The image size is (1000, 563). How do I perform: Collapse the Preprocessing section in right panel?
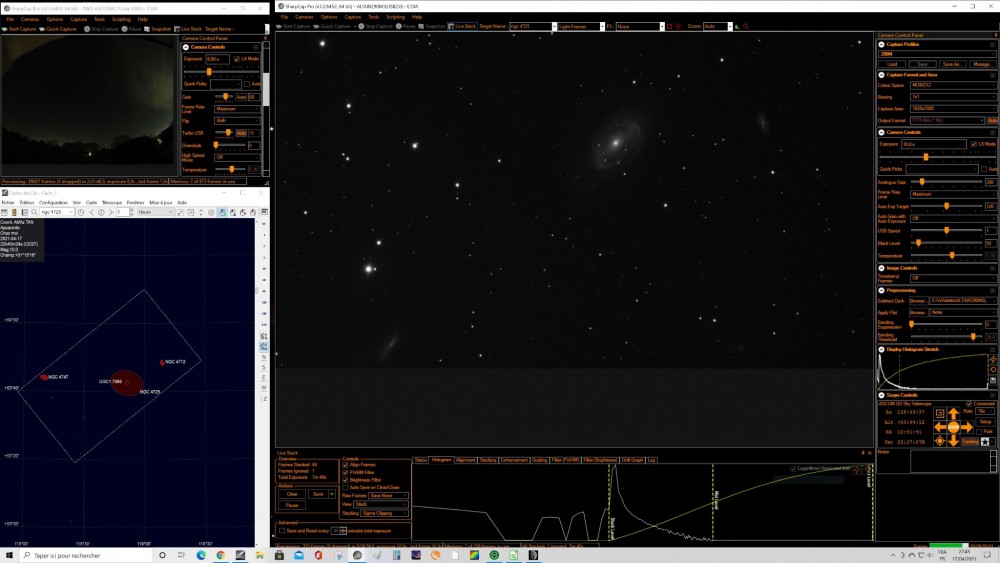click(881, 290)
